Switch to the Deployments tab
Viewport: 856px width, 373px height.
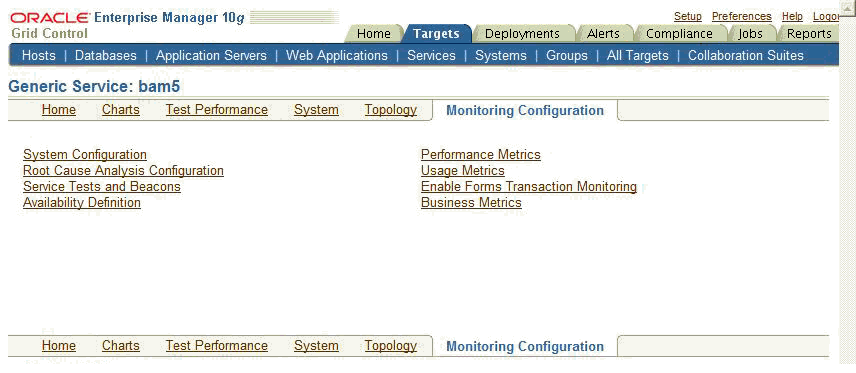pyautogui.click(x=522, y=34)
